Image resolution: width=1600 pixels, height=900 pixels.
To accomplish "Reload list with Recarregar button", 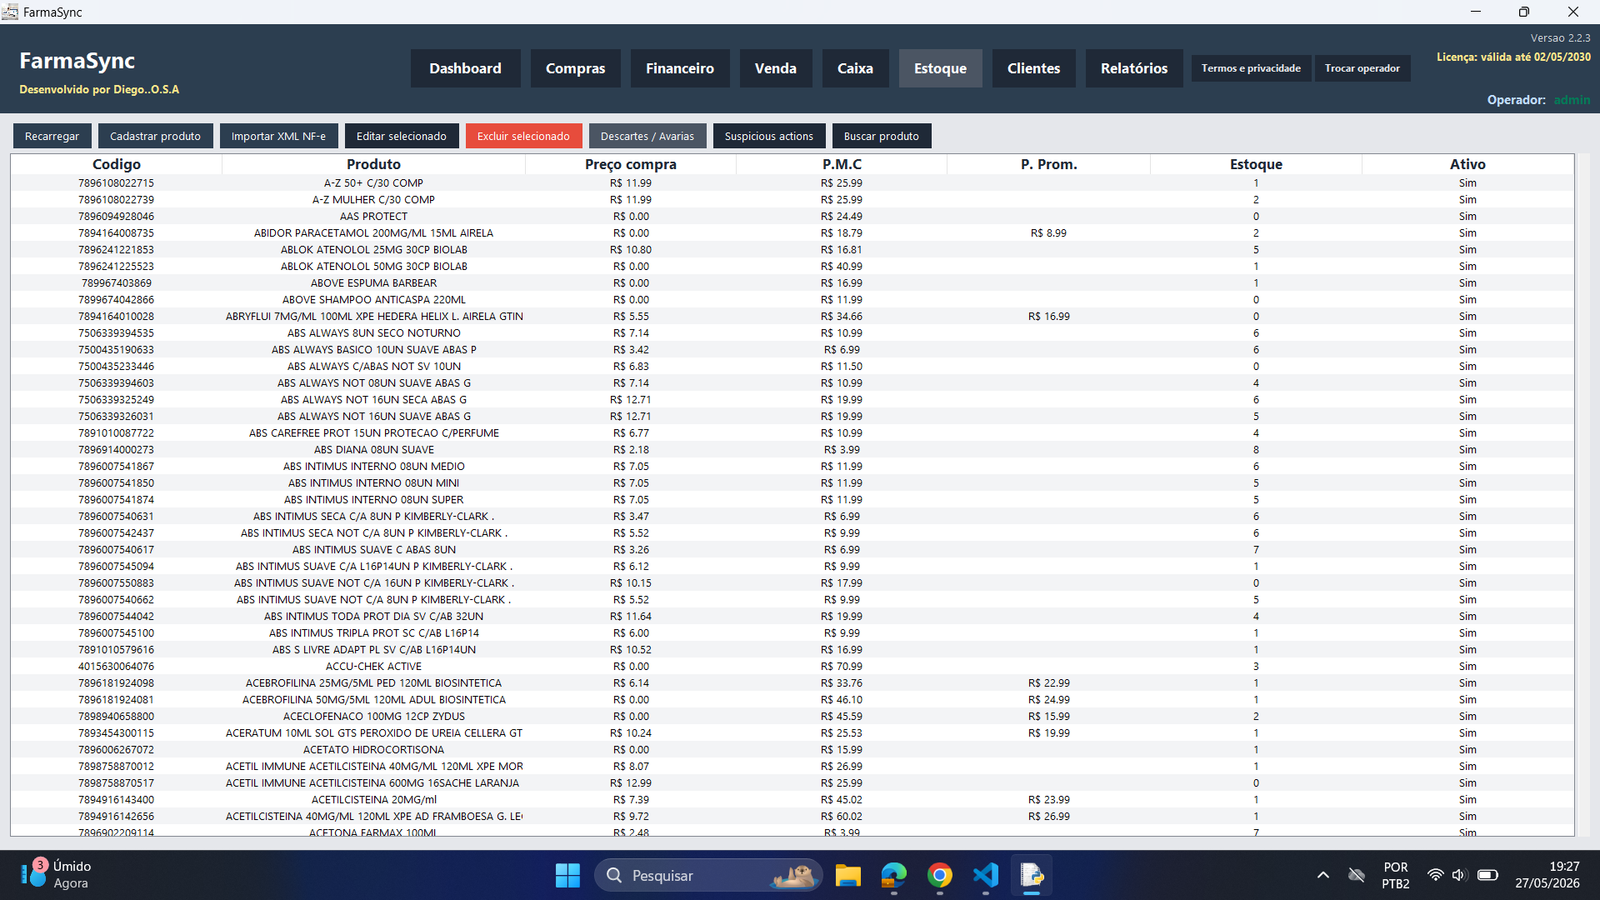I will pos(52,136).
